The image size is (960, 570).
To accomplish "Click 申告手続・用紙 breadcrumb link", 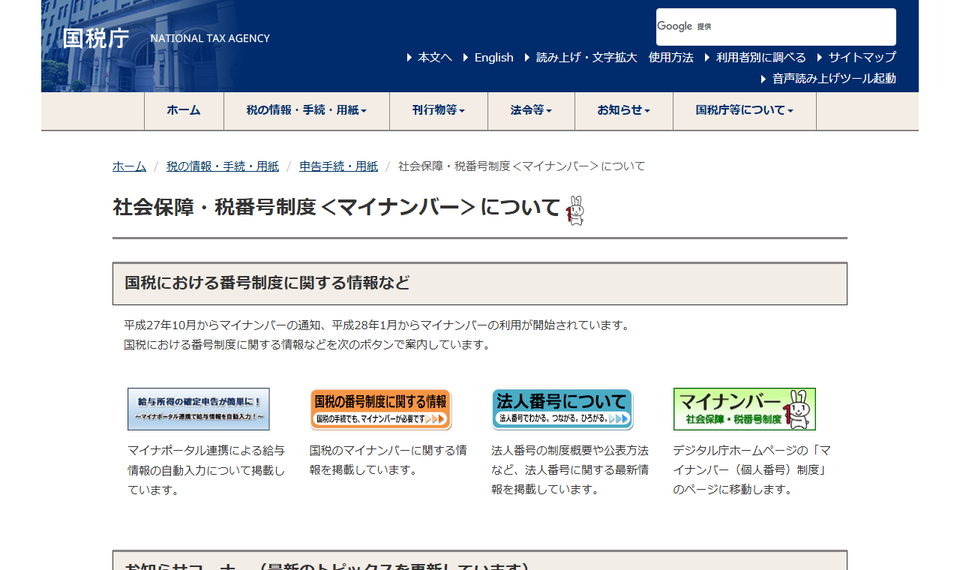I will (338, 167).
